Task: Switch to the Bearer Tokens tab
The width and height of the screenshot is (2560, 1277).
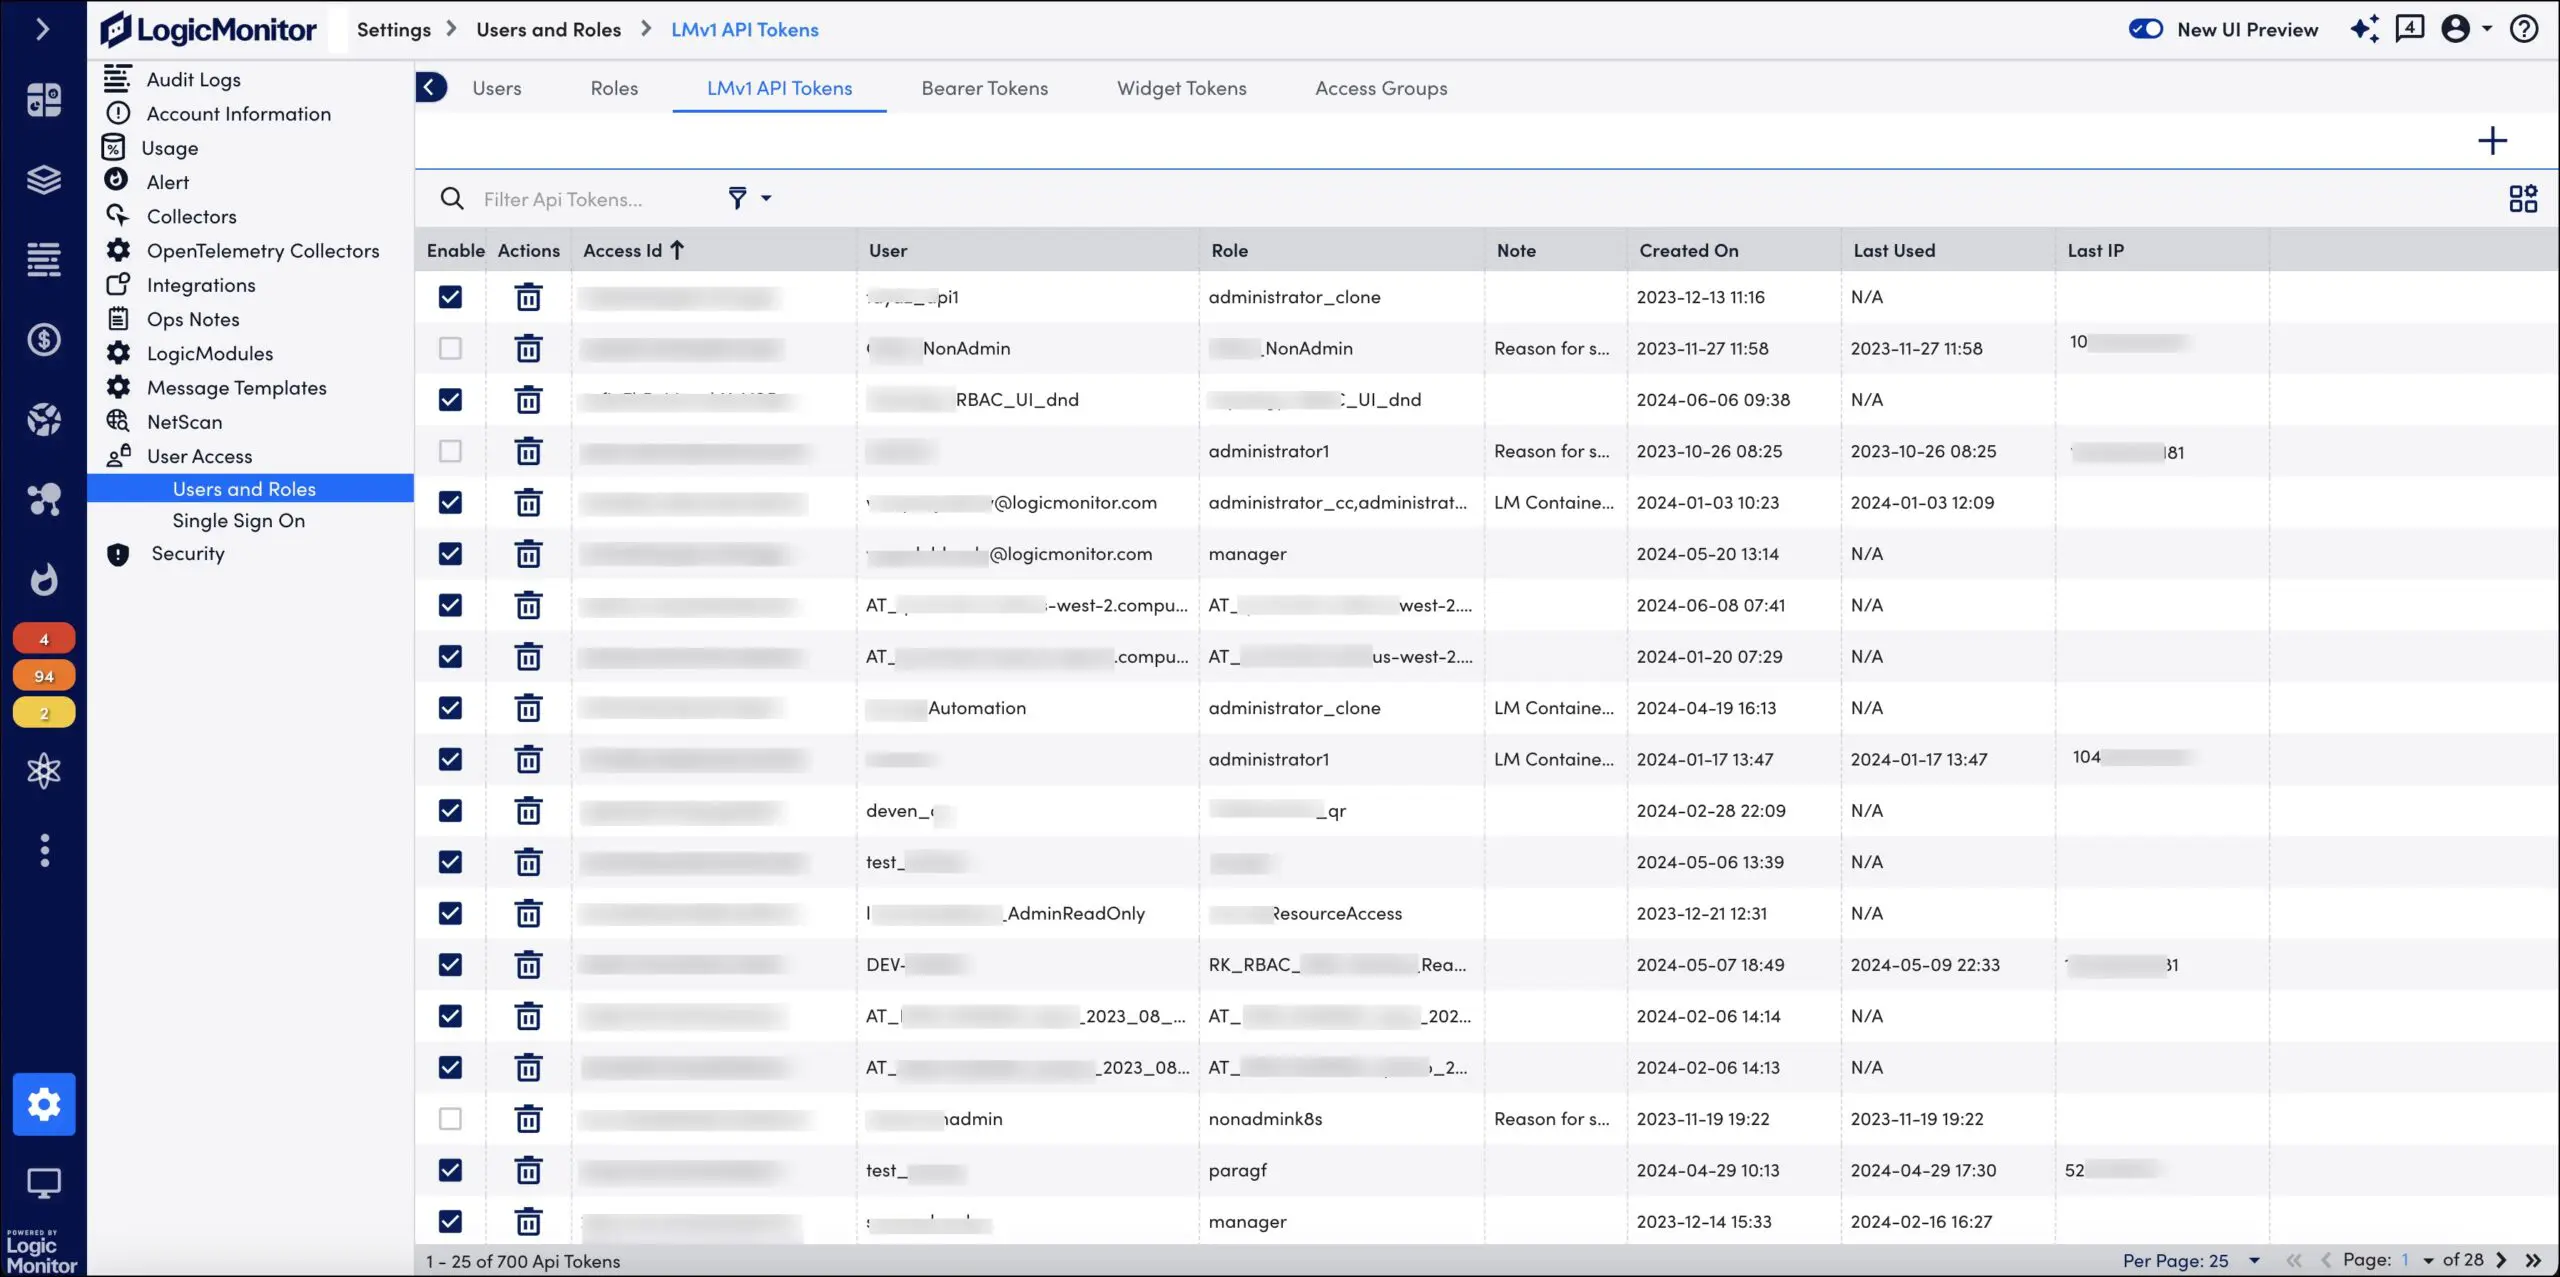Action: click(985, 88)
